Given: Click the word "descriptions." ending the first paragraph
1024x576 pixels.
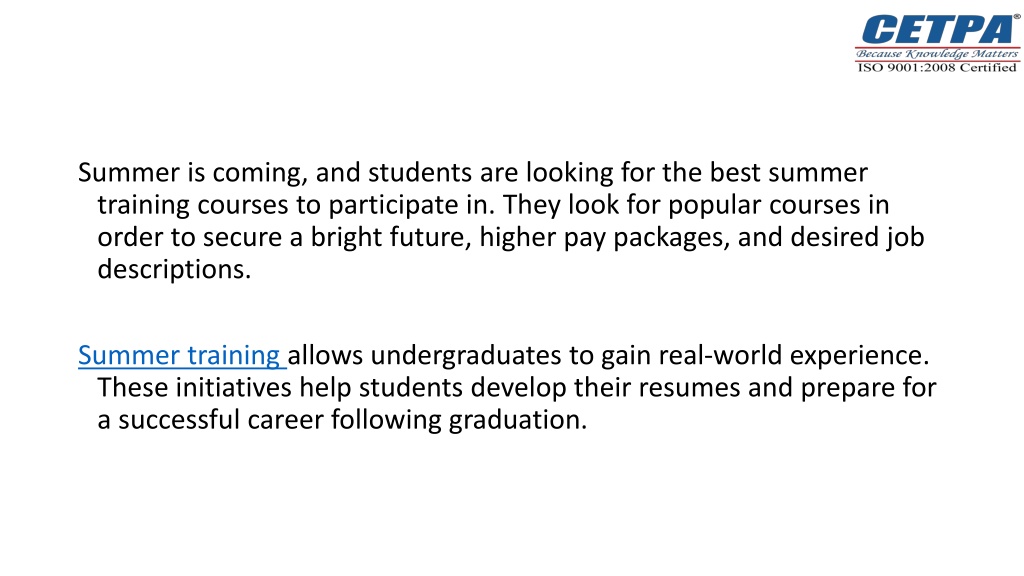Looking at the screenshot, I should point(174,269).
